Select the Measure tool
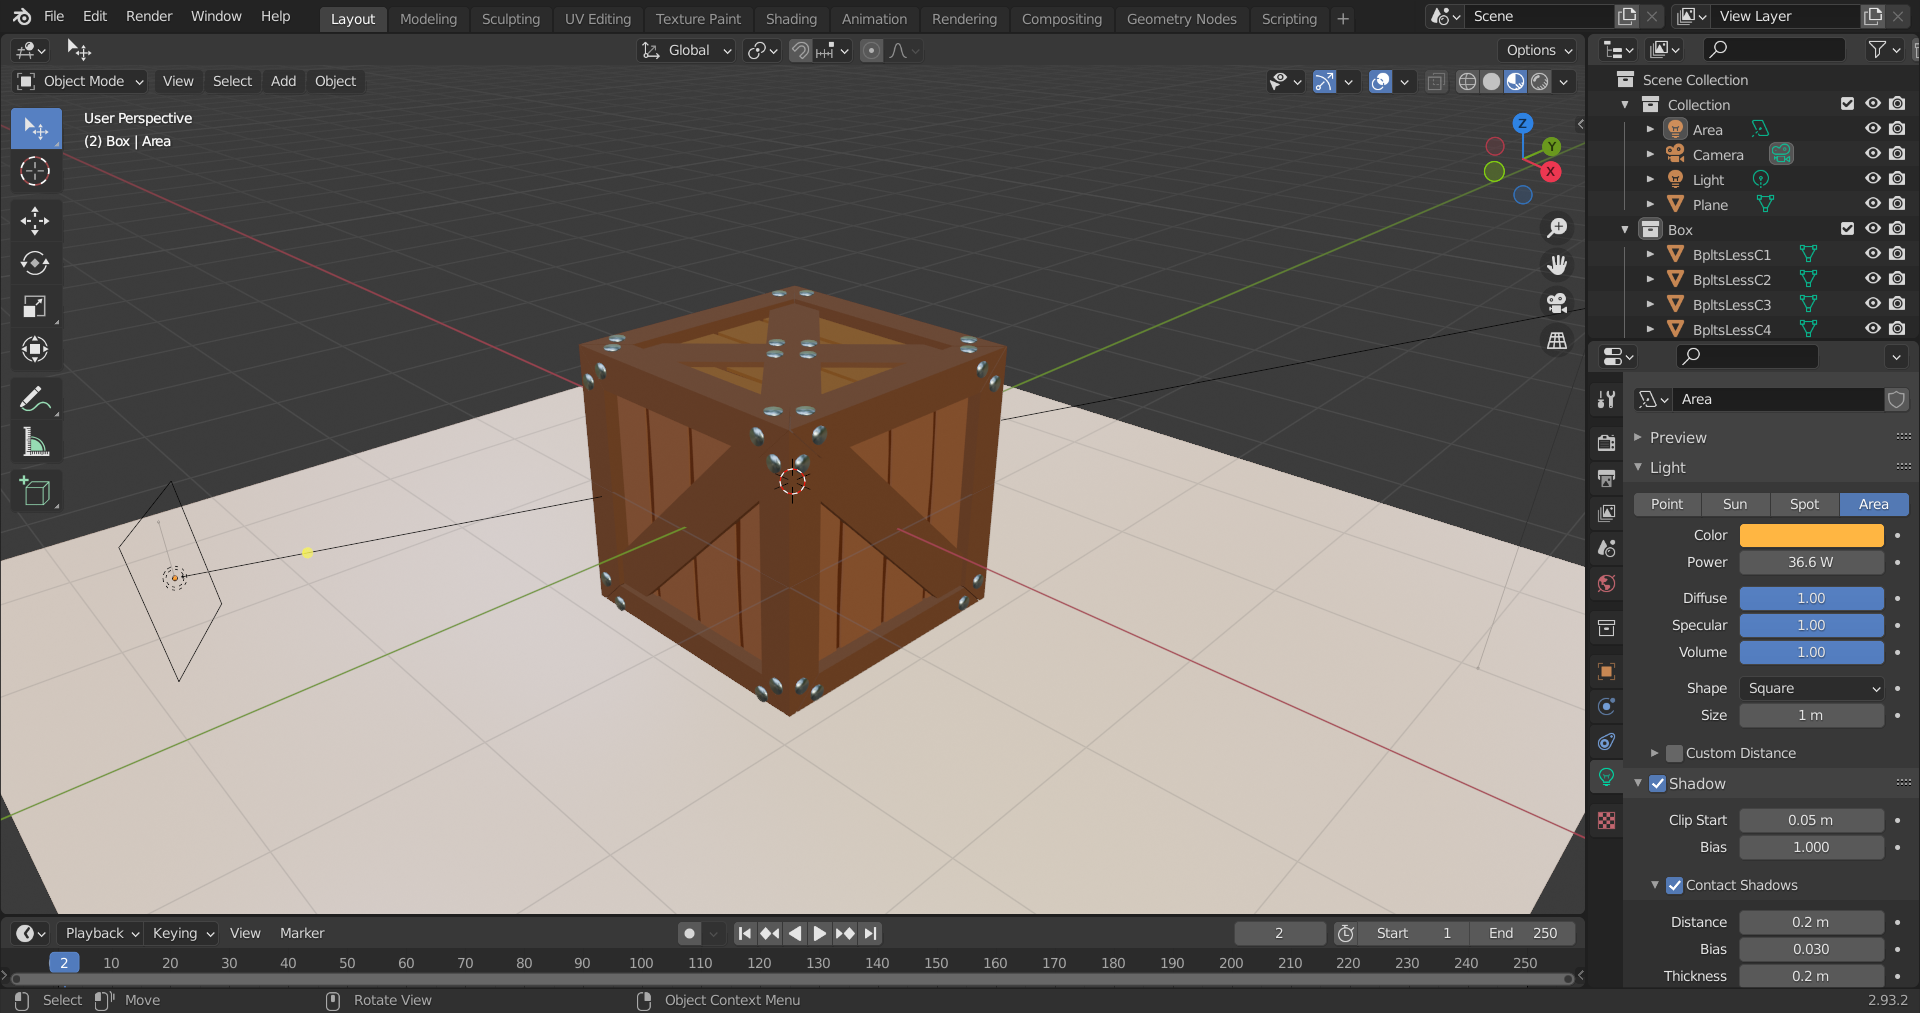This screenshot has width=1920, height=1013. click(35, 443)
